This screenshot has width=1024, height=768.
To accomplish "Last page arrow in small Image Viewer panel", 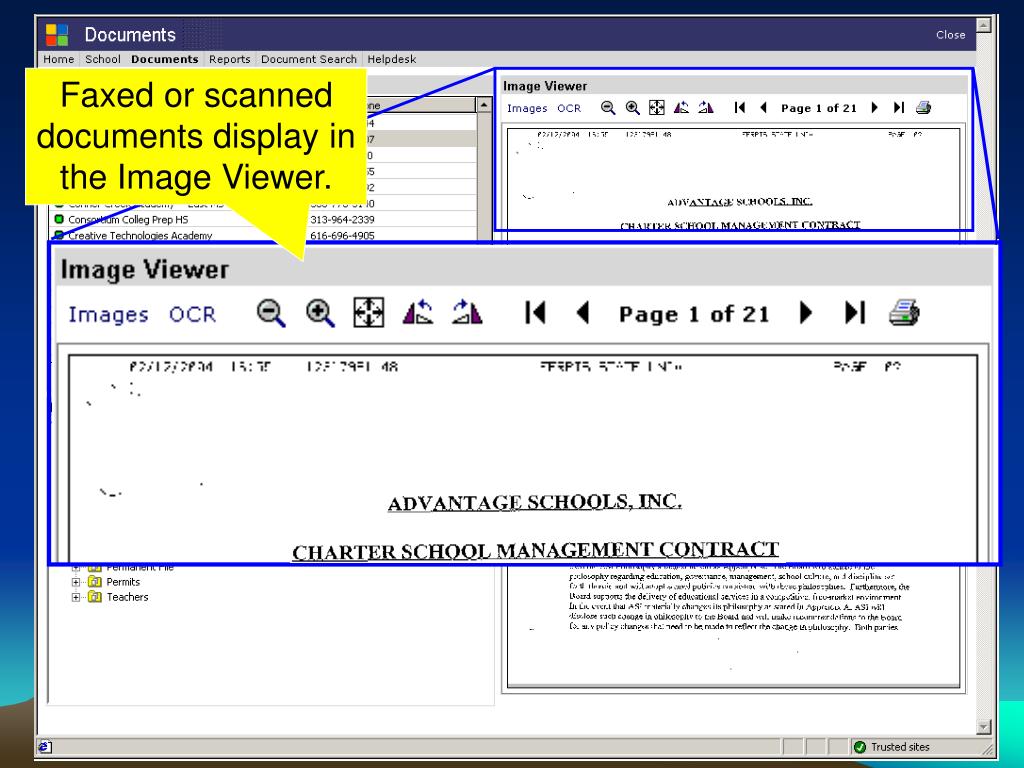I will (899, 108).
